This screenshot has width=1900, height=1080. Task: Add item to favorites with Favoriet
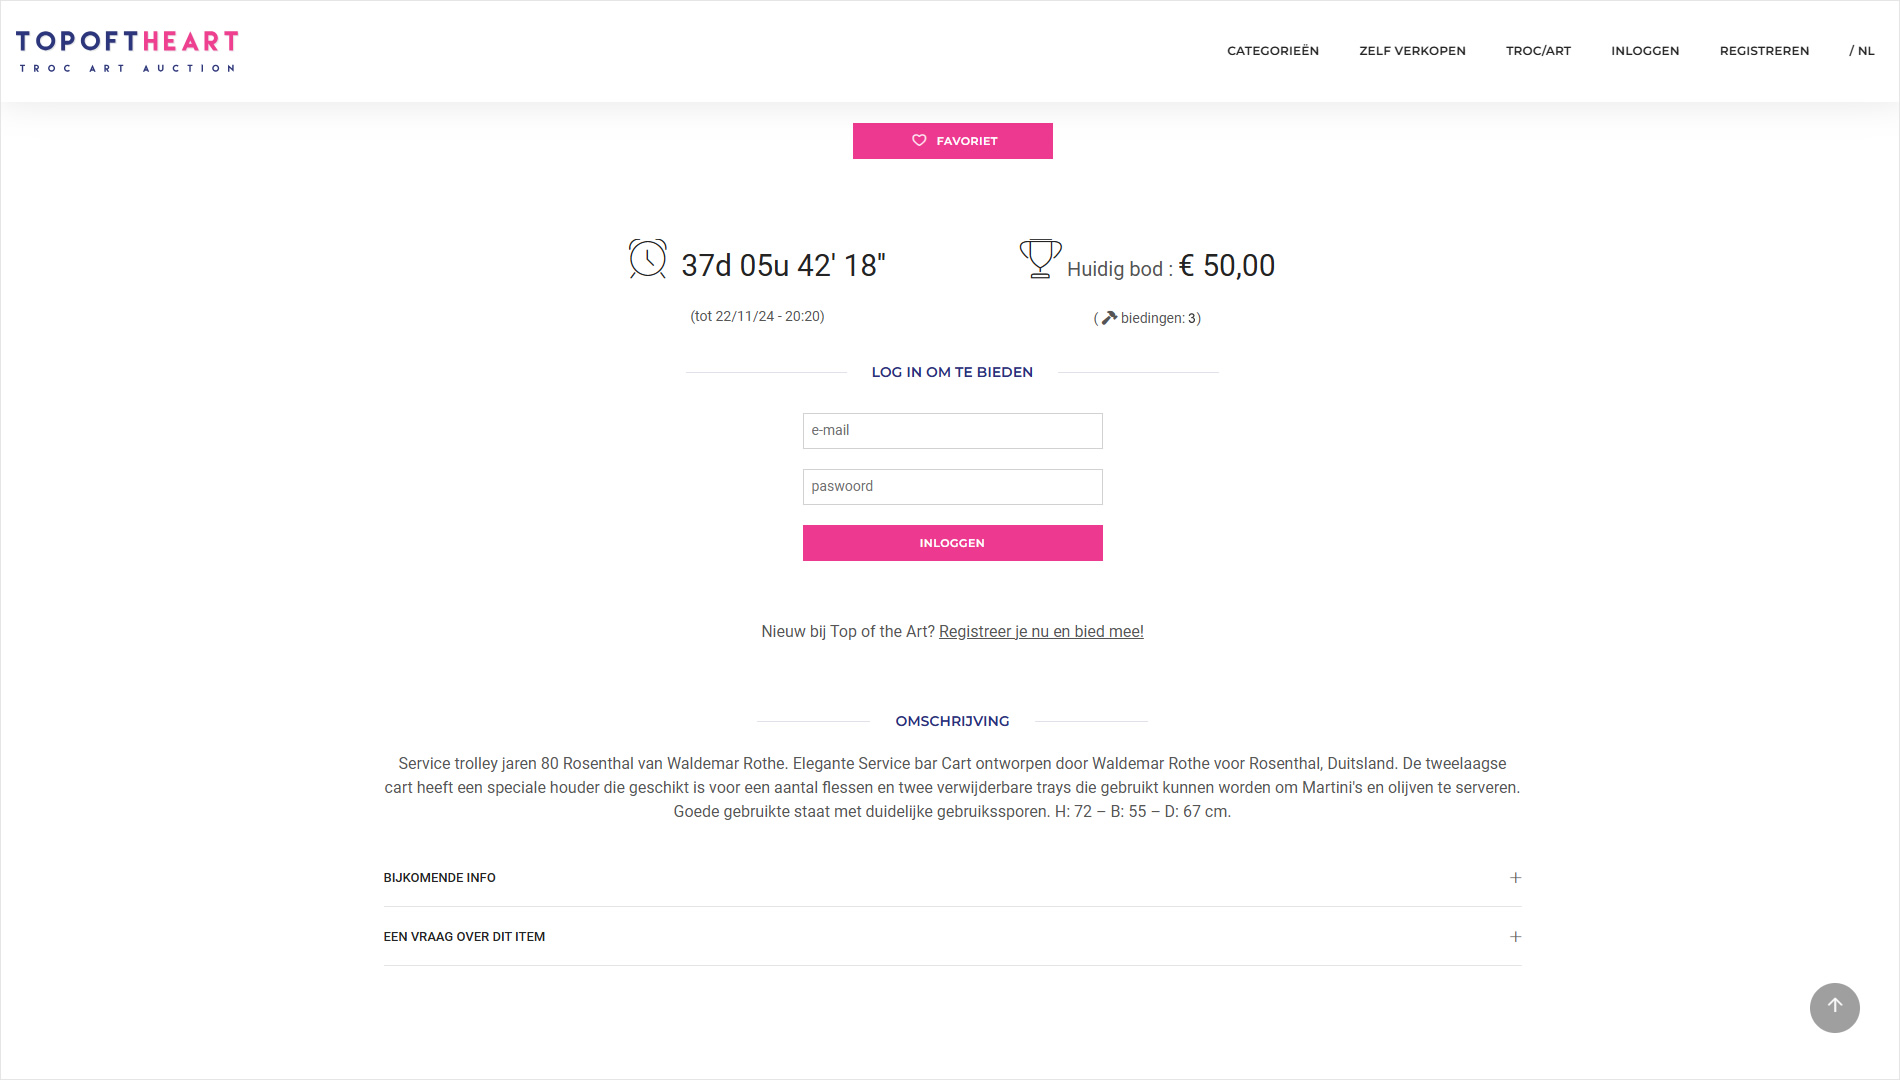tap(952, 141)
